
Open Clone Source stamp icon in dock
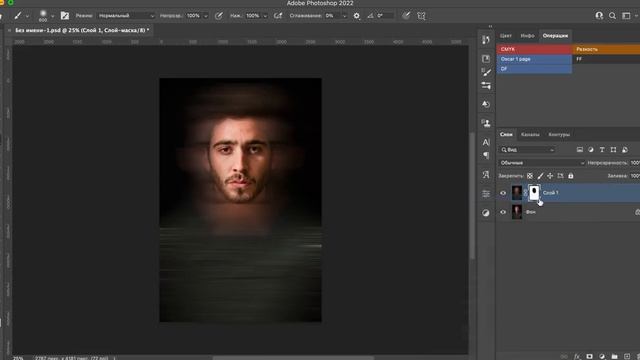(x=486, y=123)
